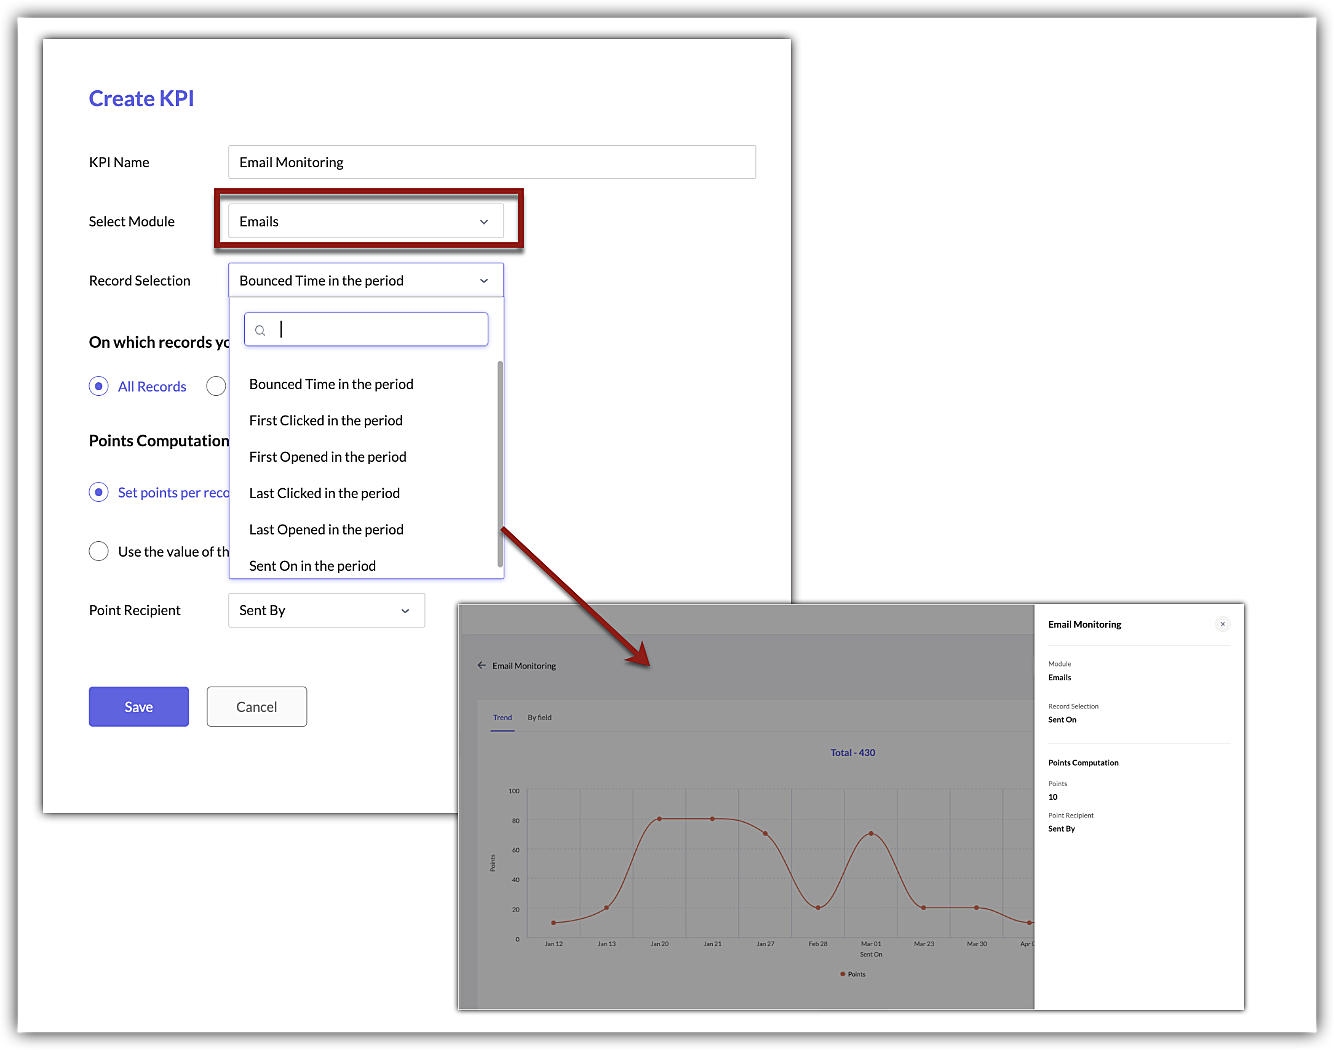Click the Points legend dot below chart
This screenshot has width=1334, height=1050.
[843, 974]
